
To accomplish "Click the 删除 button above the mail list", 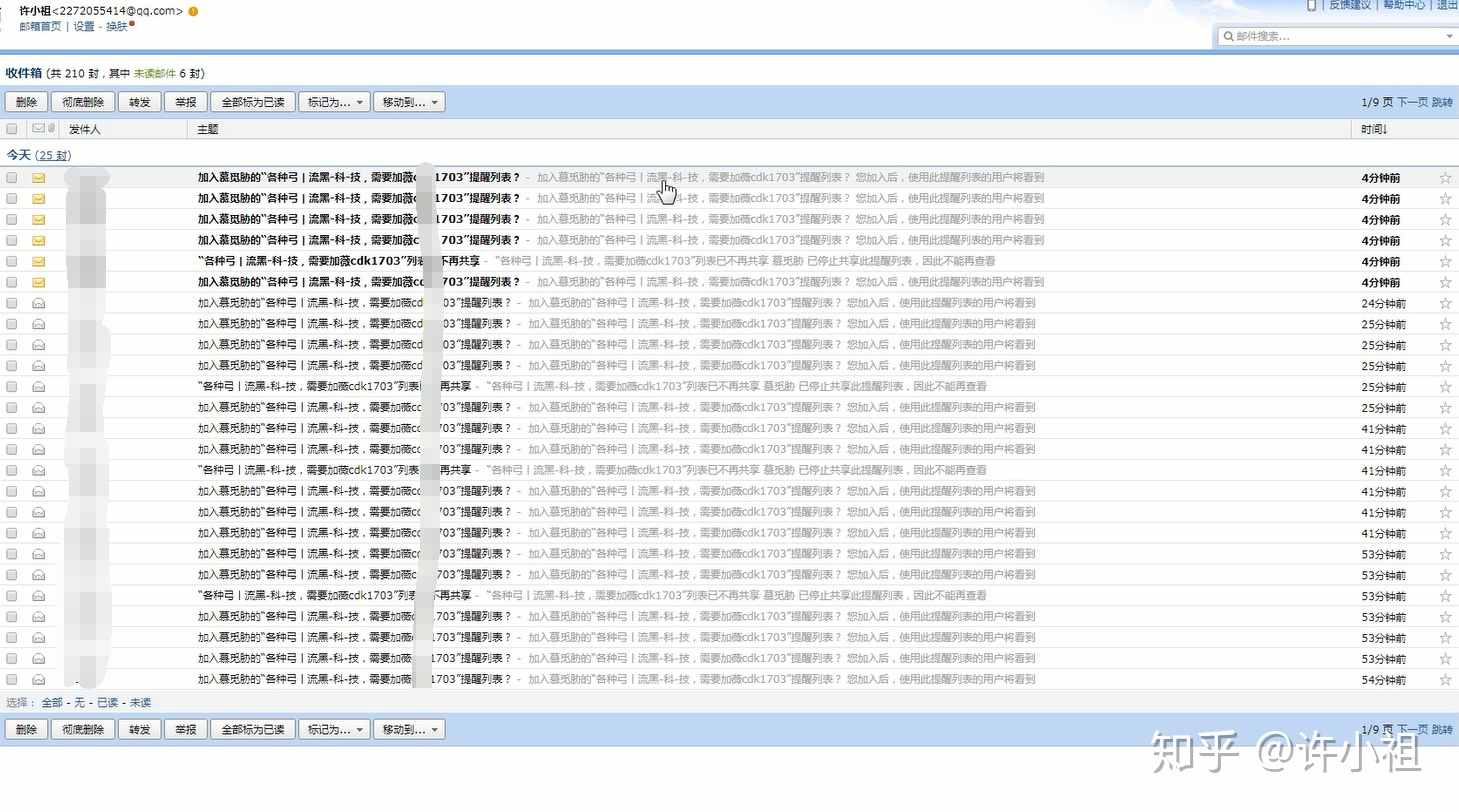I will pos(26,102).
